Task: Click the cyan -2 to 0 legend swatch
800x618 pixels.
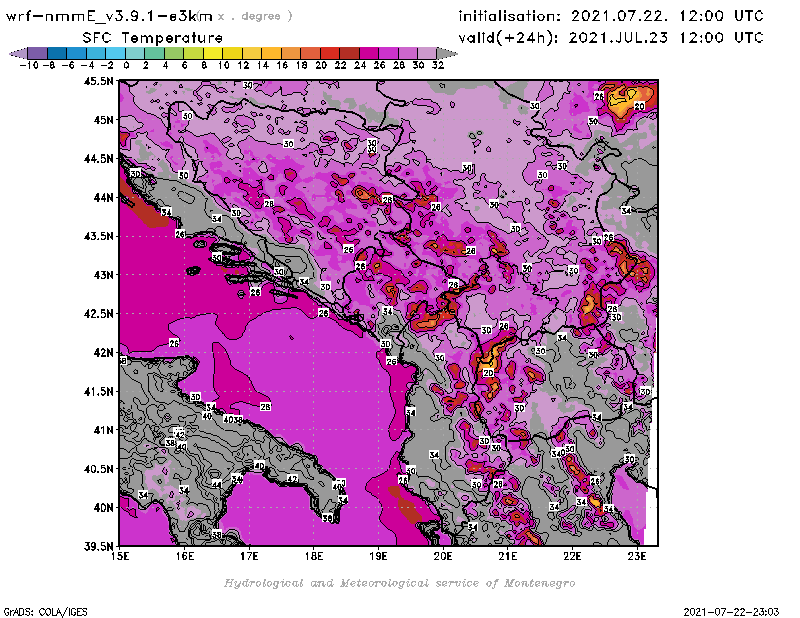Action: (115, 54)
